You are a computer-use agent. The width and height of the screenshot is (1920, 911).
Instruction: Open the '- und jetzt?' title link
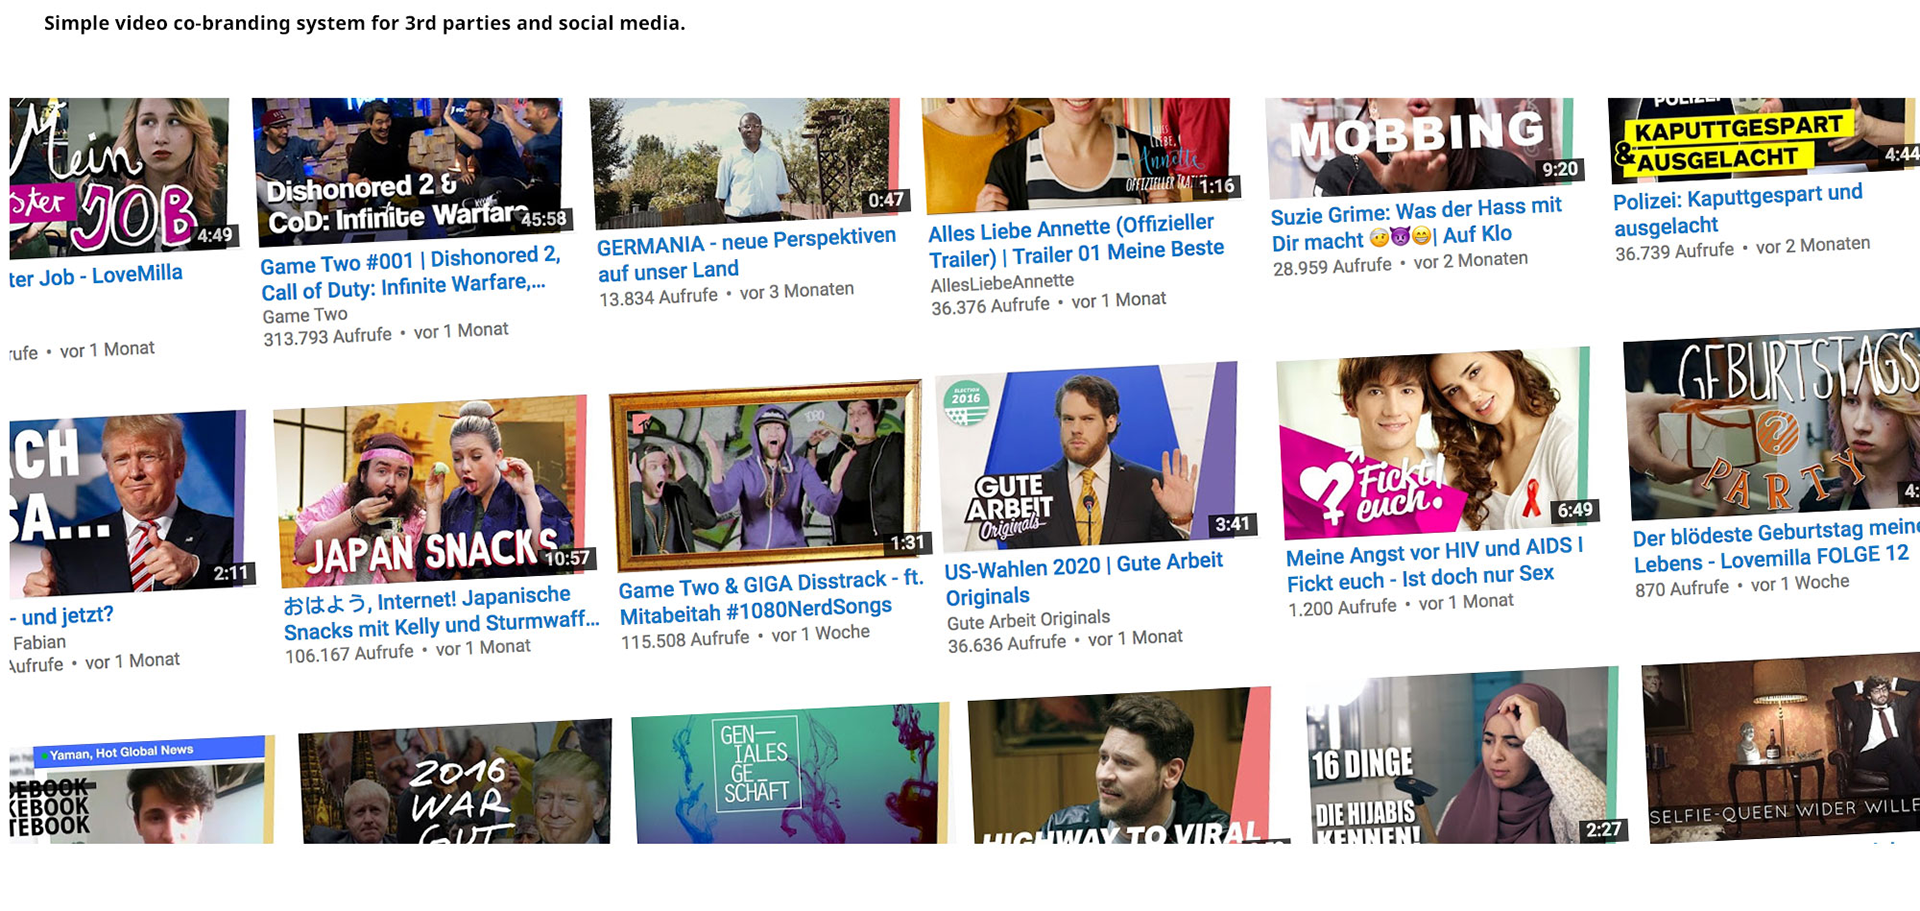pos(62,616)
